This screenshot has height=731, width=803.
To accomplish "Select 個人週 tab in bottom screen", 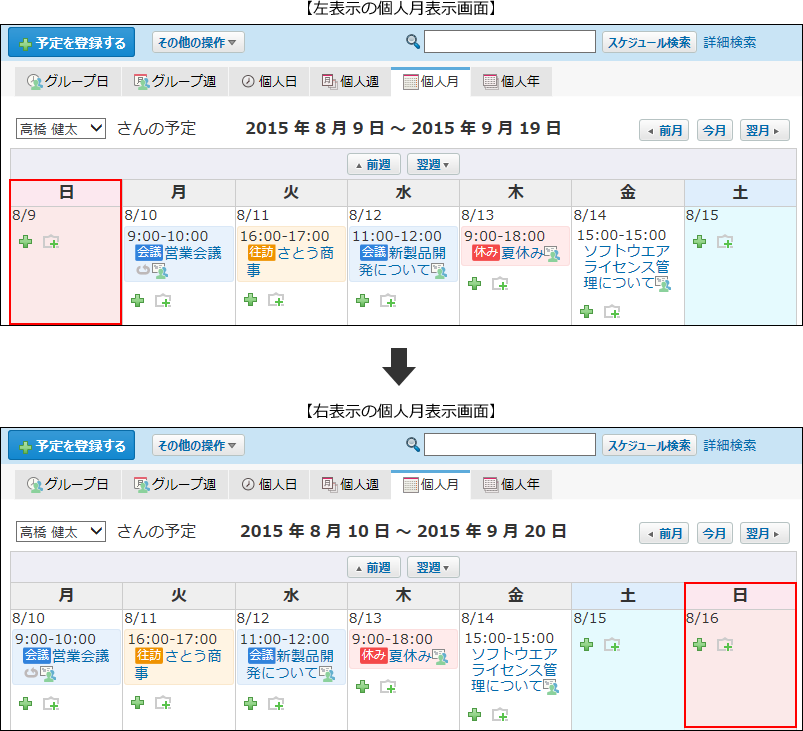I will pyautogui.click(x=350, y=485).
